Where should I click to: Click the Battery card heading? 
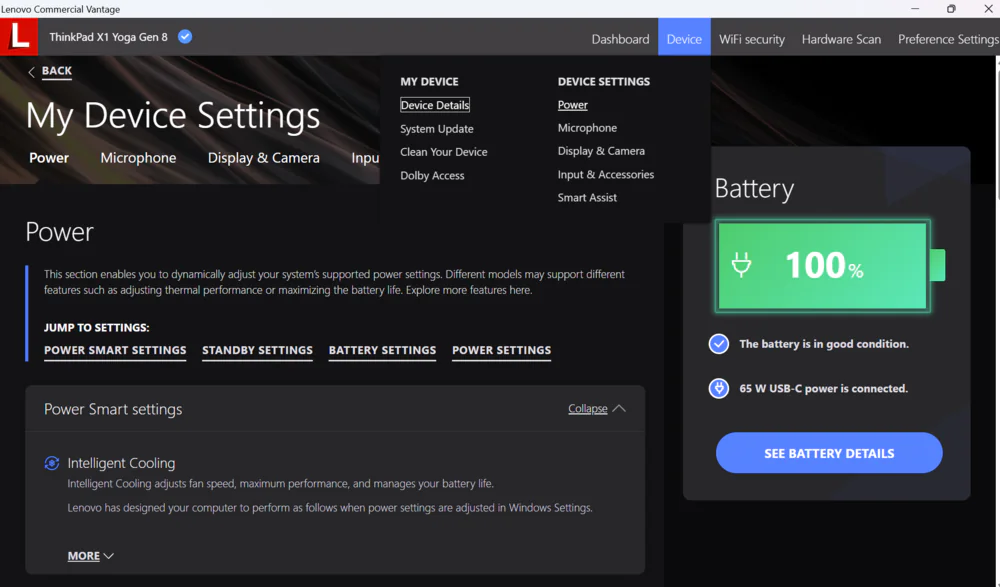tap(754, 188)
